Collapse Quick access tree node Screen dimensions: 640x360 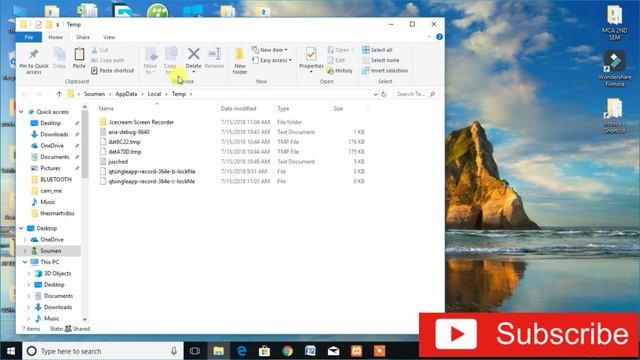pos(22,111)
